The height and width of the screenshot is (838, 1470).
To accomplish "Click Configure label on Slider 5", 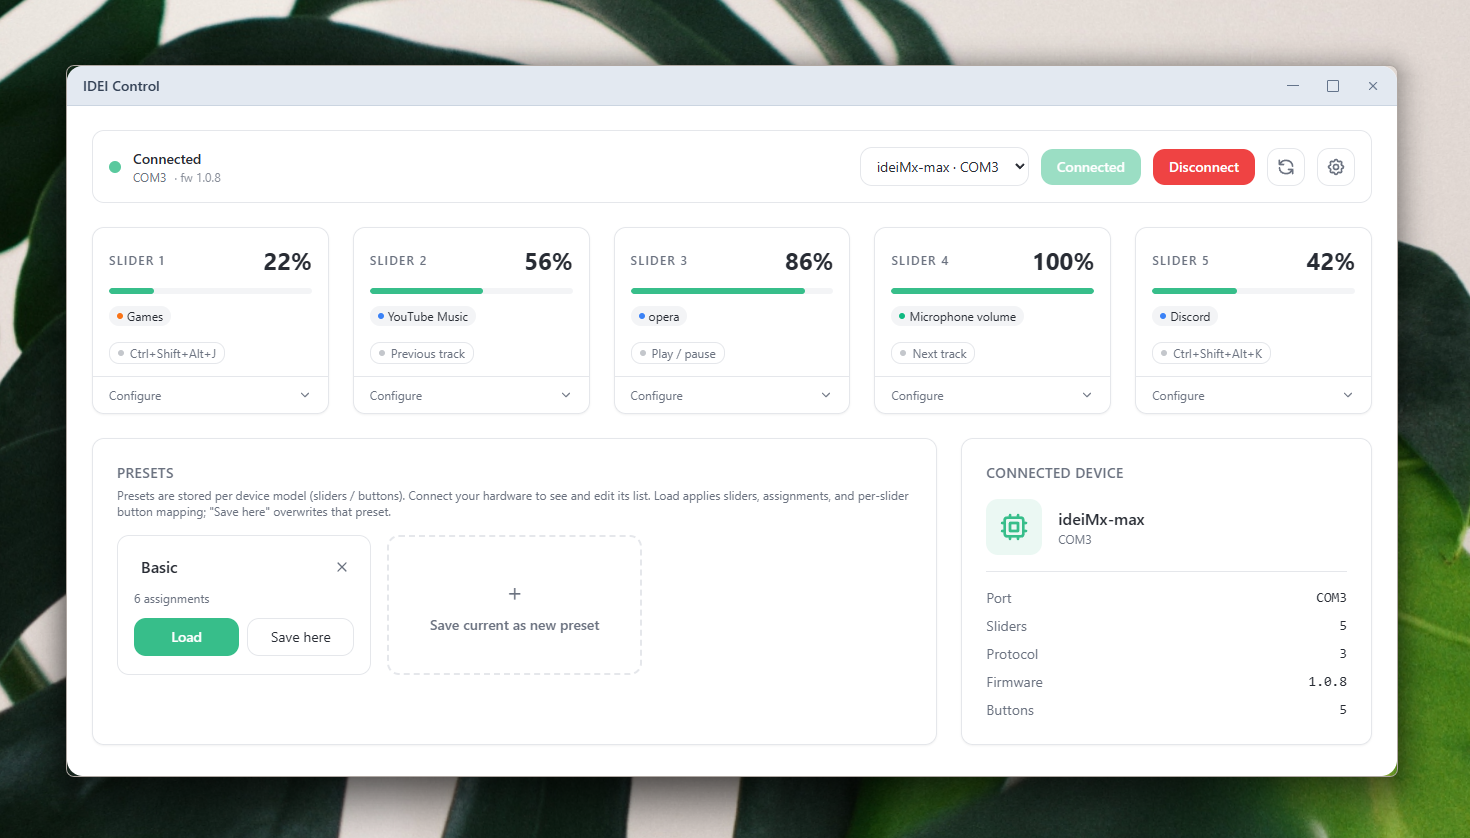I will click(x=1178, y=396).
